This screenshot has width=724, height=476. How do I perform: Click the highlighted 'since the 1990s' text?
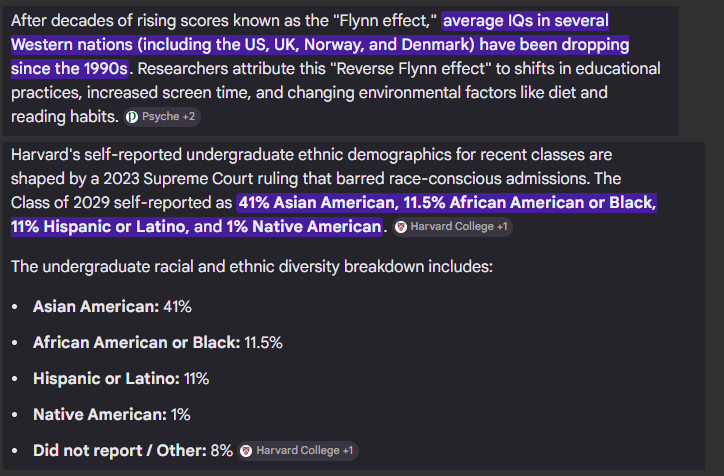tap(69, 69)
